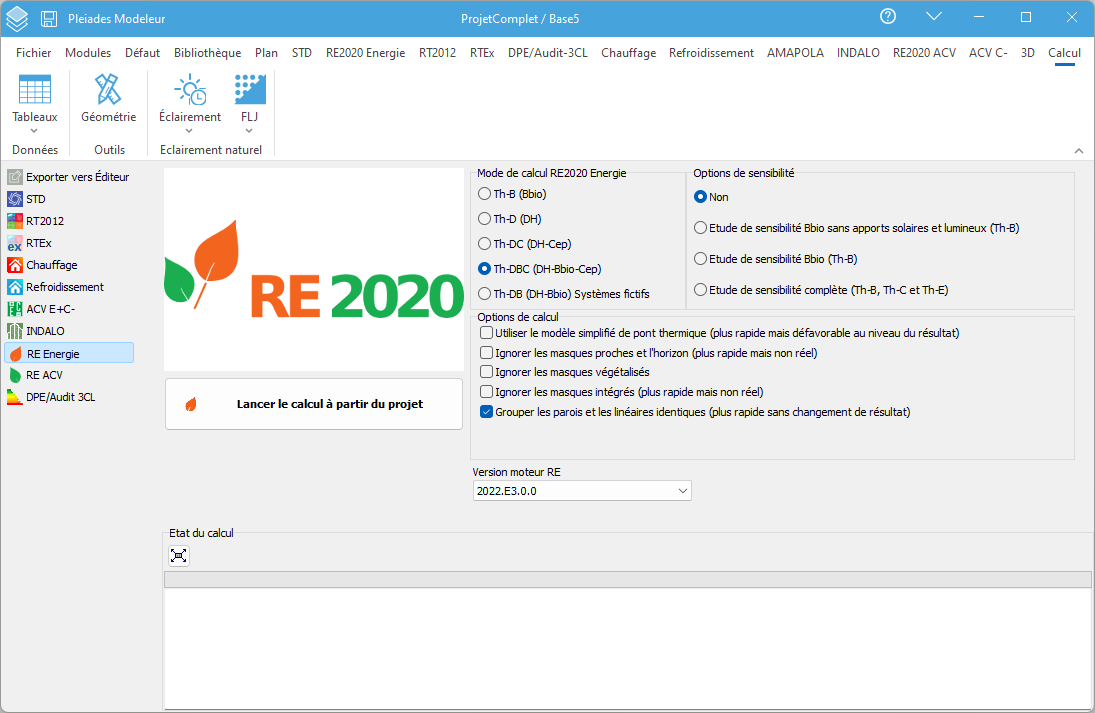
Task: Select Refroidissement in the sidebar list
Action: point(55,287)
